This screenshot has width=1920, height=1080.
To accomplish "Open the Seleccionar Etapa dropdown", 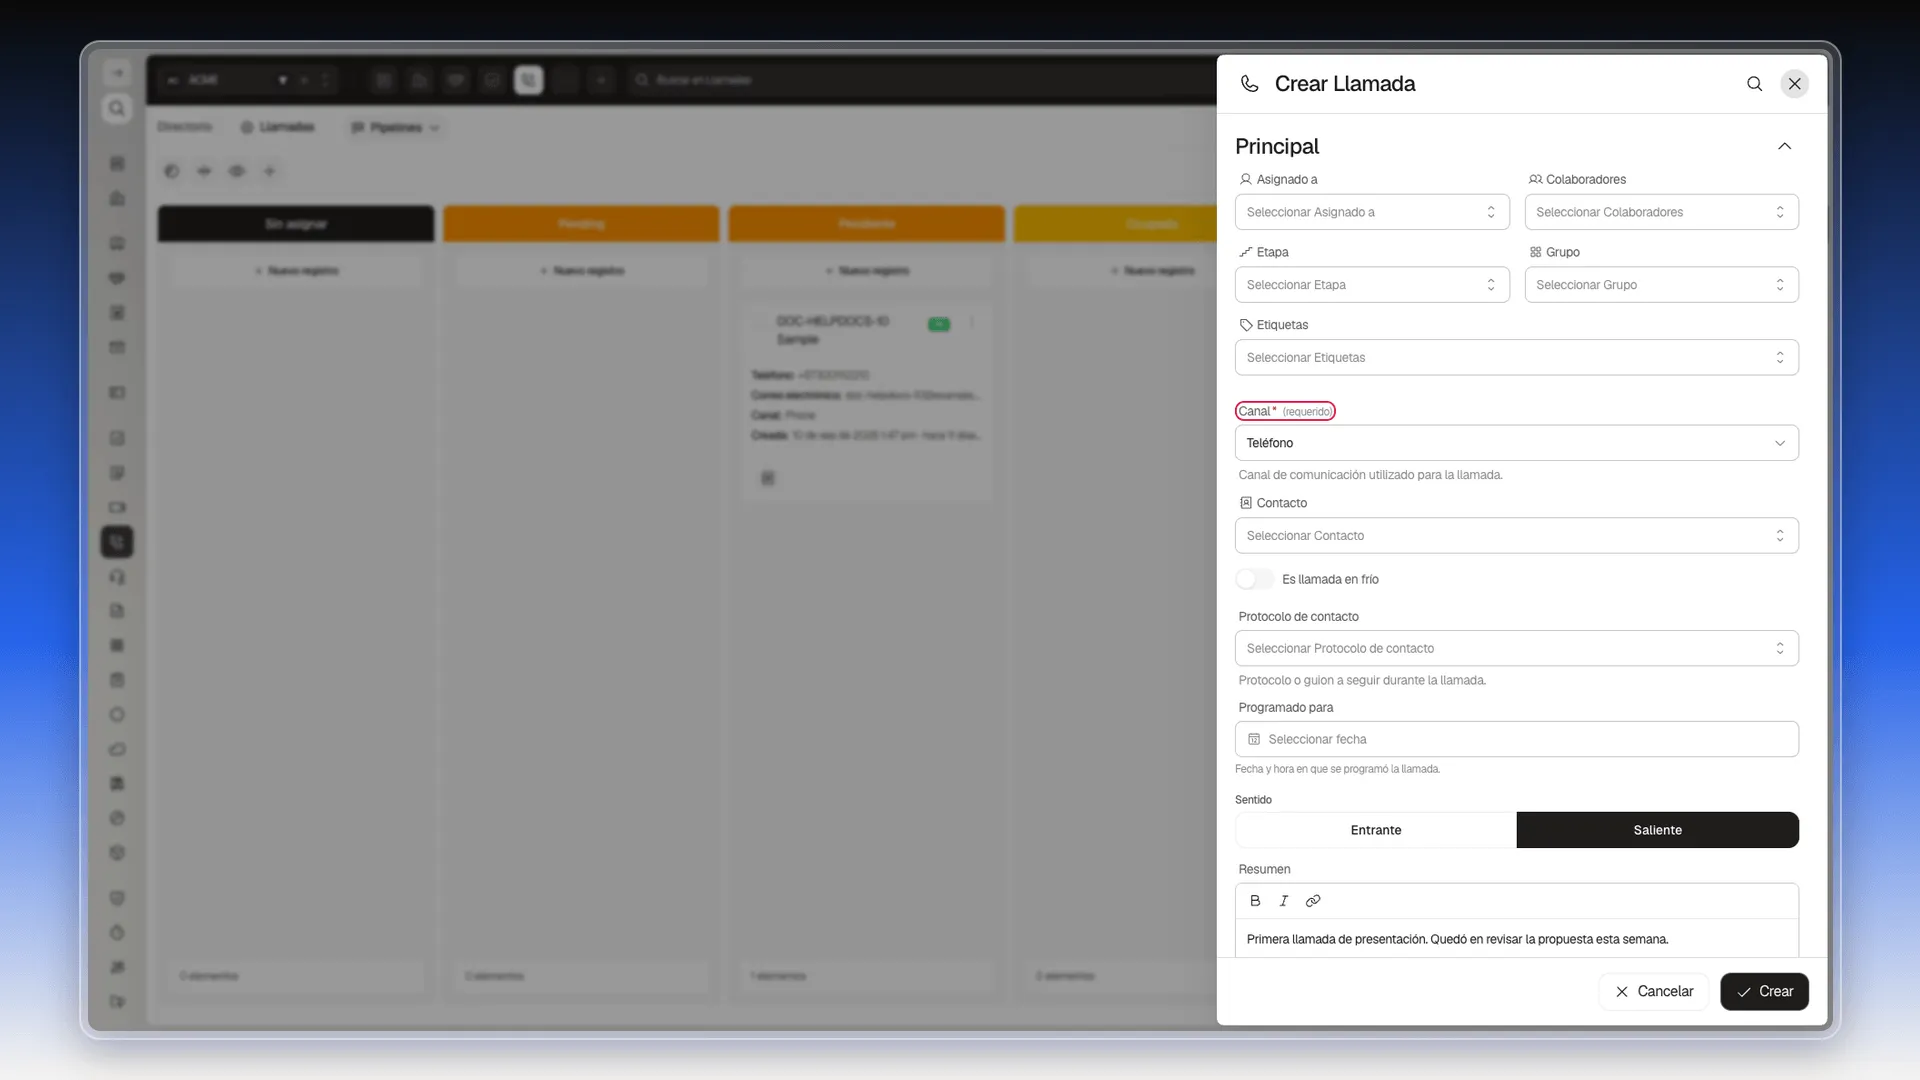I will (1372, 285).
